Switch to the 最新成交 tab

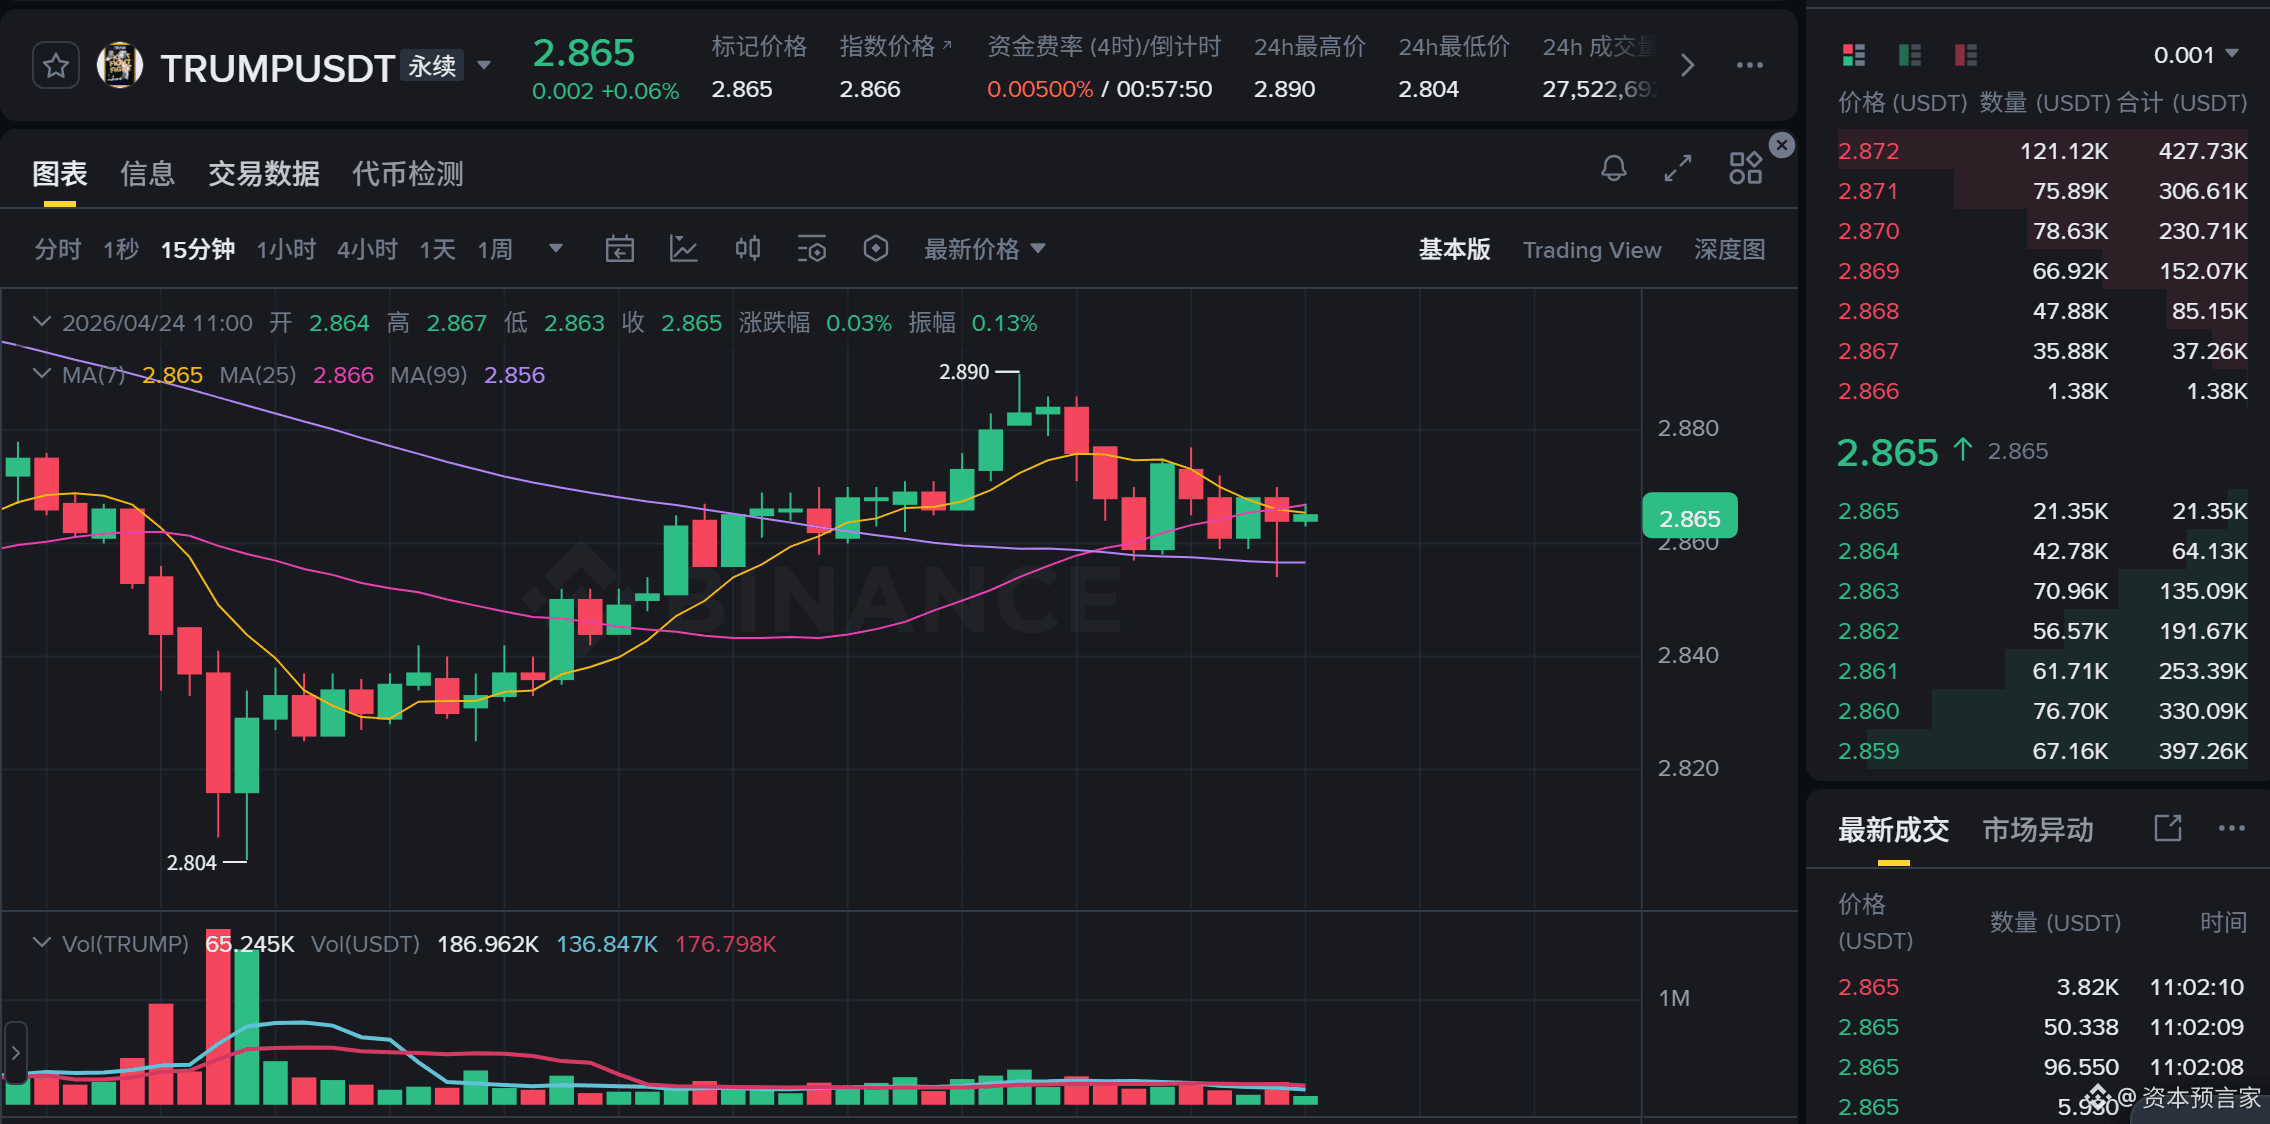tap(1893, 829)
